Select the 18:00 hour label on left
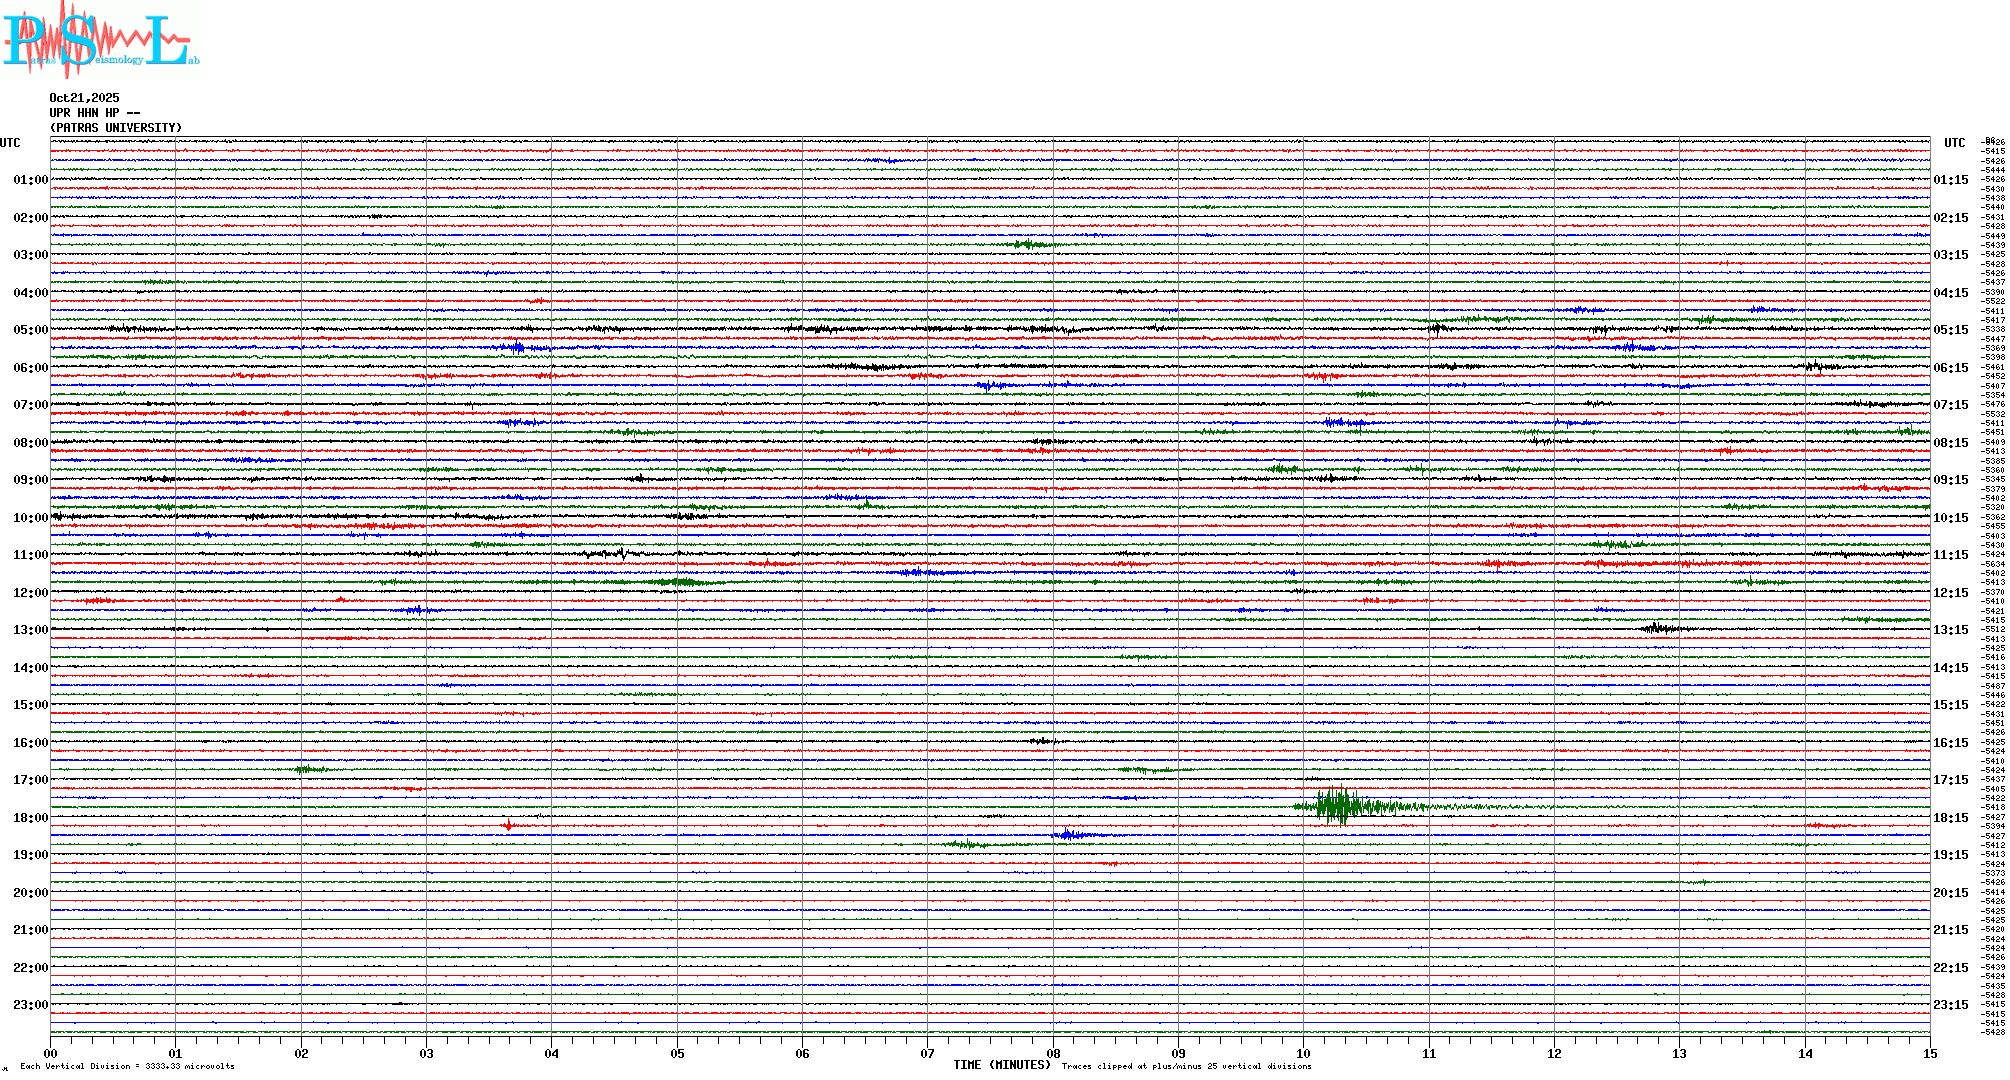Screen dimensions: 2010x1080 click(30, 818)
